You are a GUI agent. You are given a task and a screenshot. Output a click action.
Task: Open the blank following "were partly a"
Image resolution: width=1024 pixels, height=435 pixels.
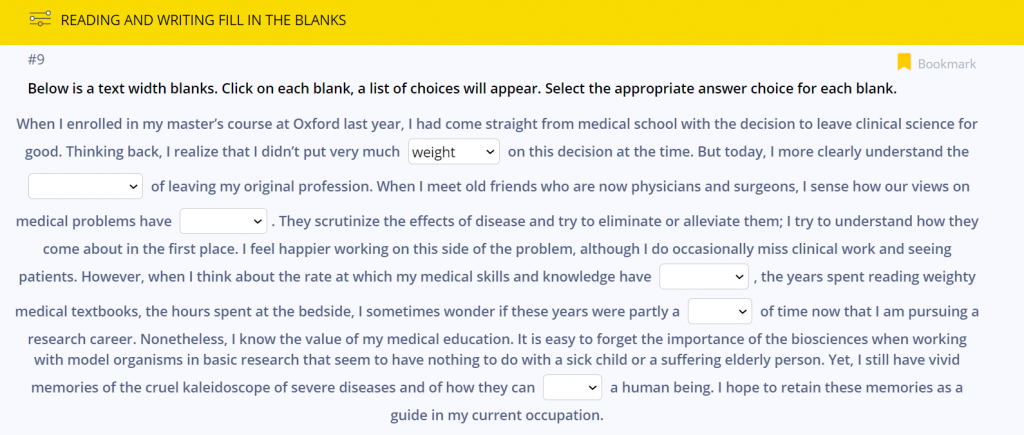(x=720, y=311)
